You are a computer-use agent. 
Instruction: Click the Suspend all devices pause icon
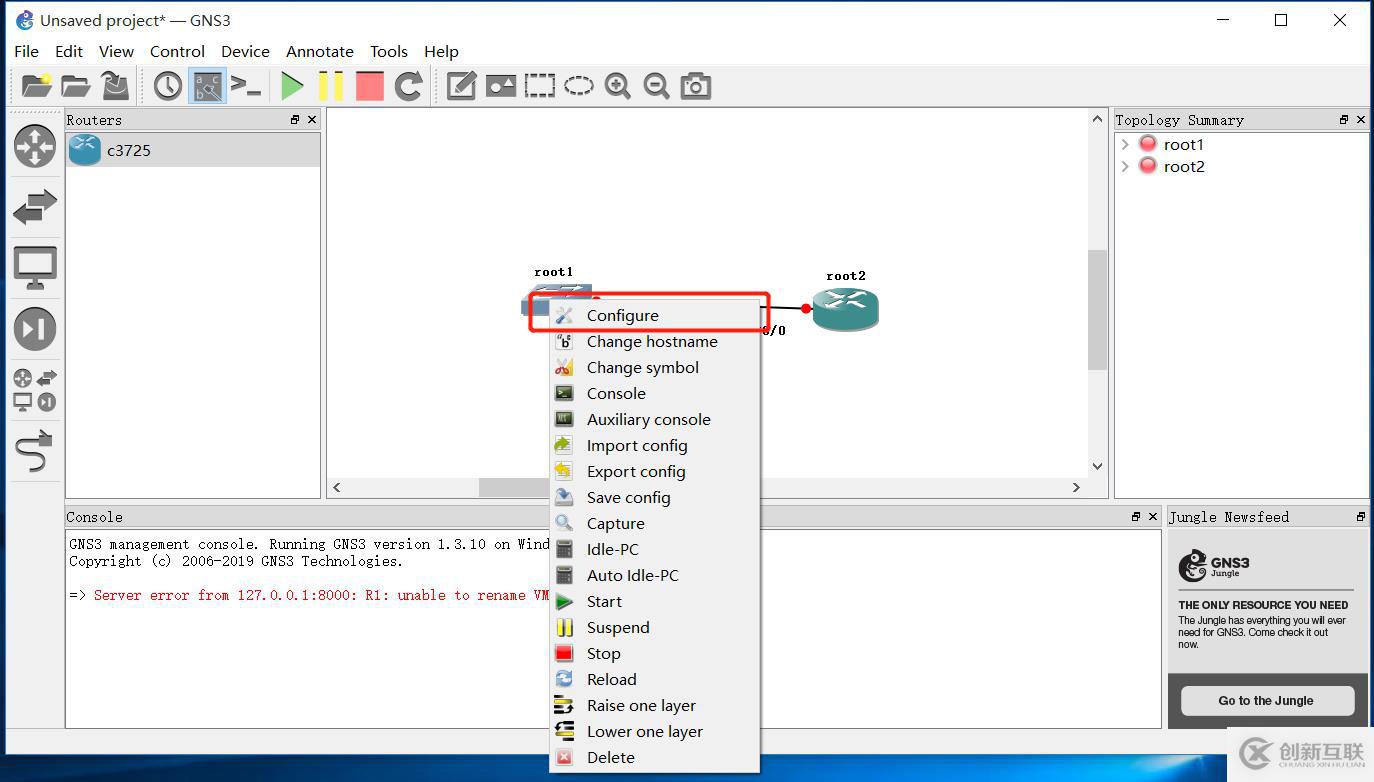(331, 87)
